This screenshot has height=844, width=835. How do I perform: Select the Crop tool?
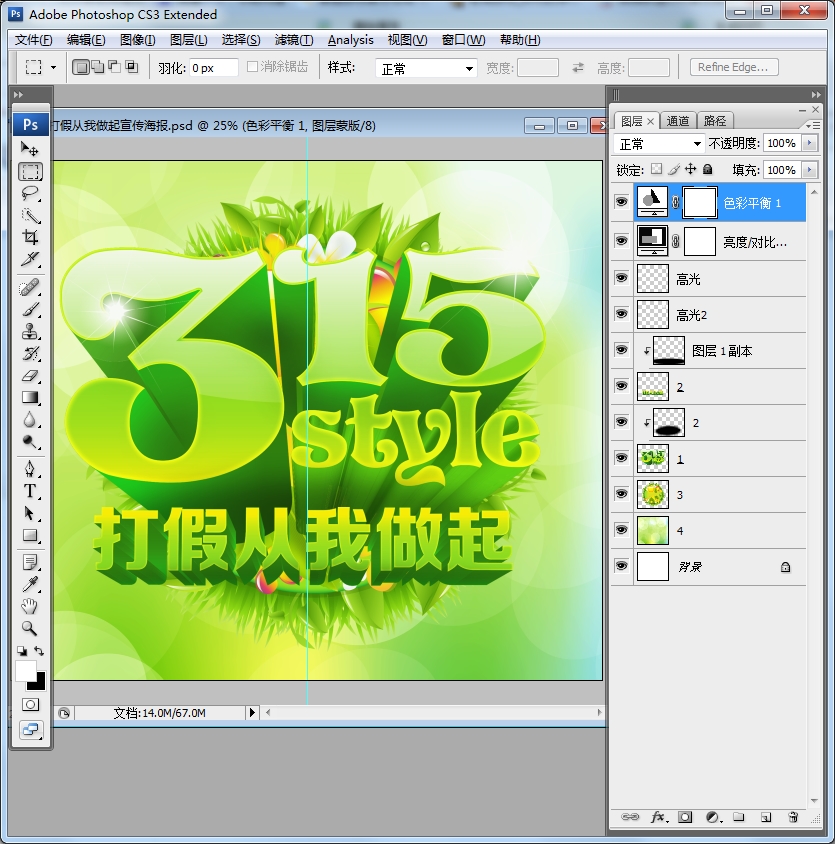tap(30, 237)
